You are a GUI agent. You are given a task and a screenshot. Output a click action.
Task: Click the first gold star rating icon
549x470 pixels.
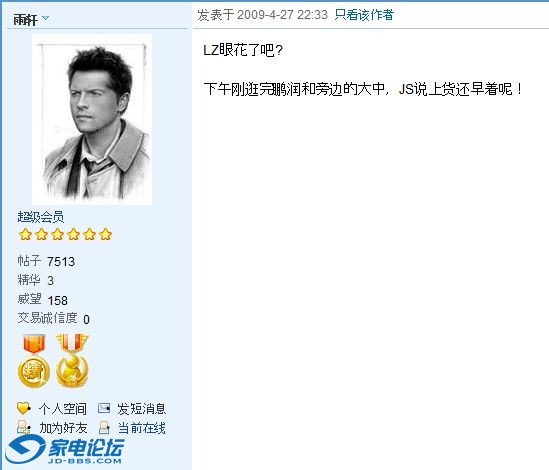click(25, 234)
